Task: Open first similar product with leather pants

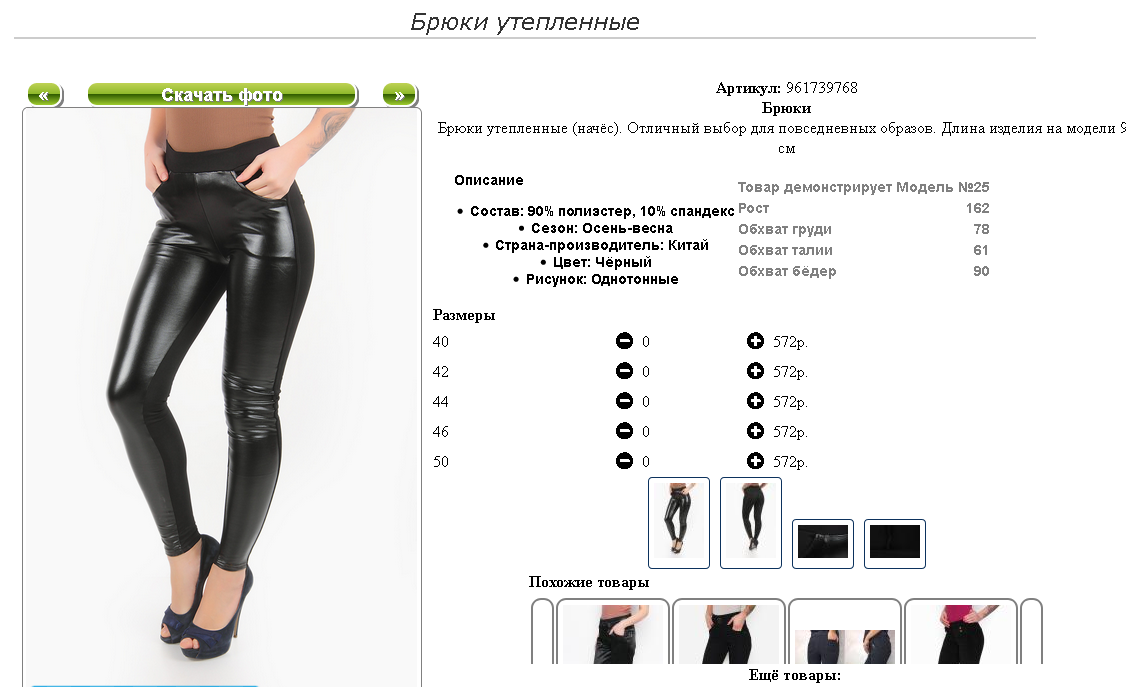Action: 613,632
